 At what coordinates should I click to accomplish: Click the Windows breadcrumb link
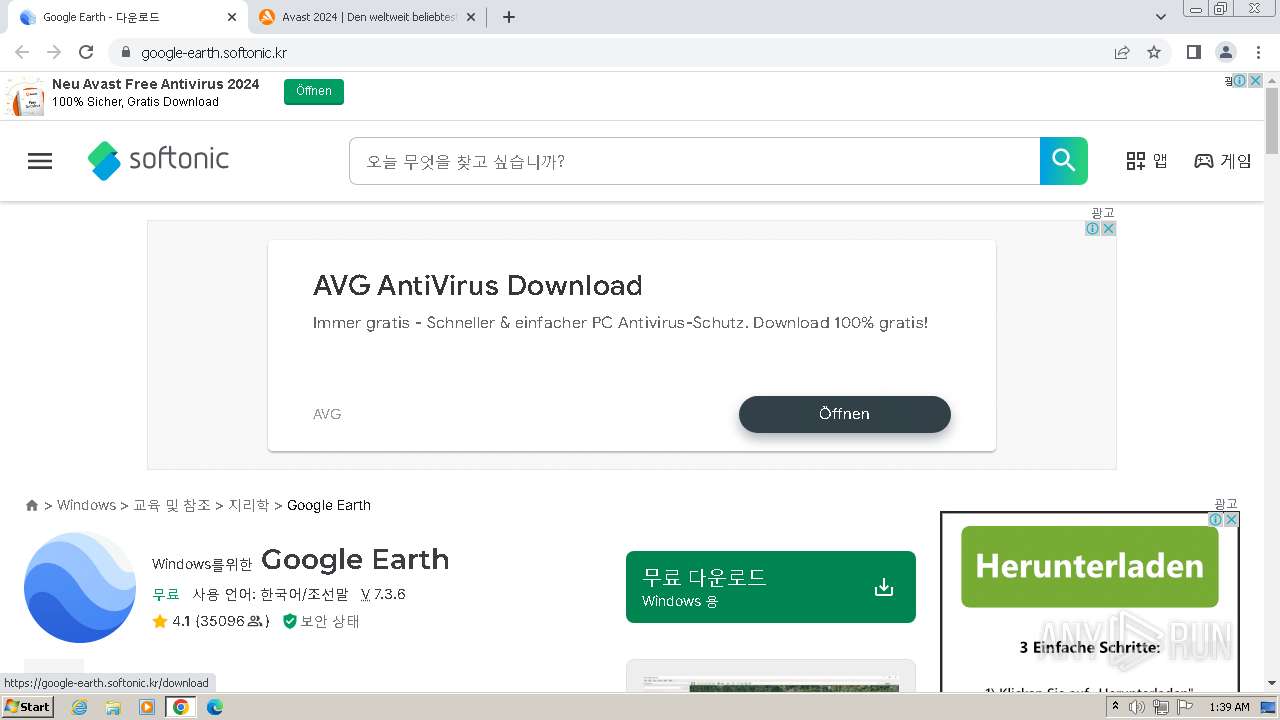click(x=86, y=505)
